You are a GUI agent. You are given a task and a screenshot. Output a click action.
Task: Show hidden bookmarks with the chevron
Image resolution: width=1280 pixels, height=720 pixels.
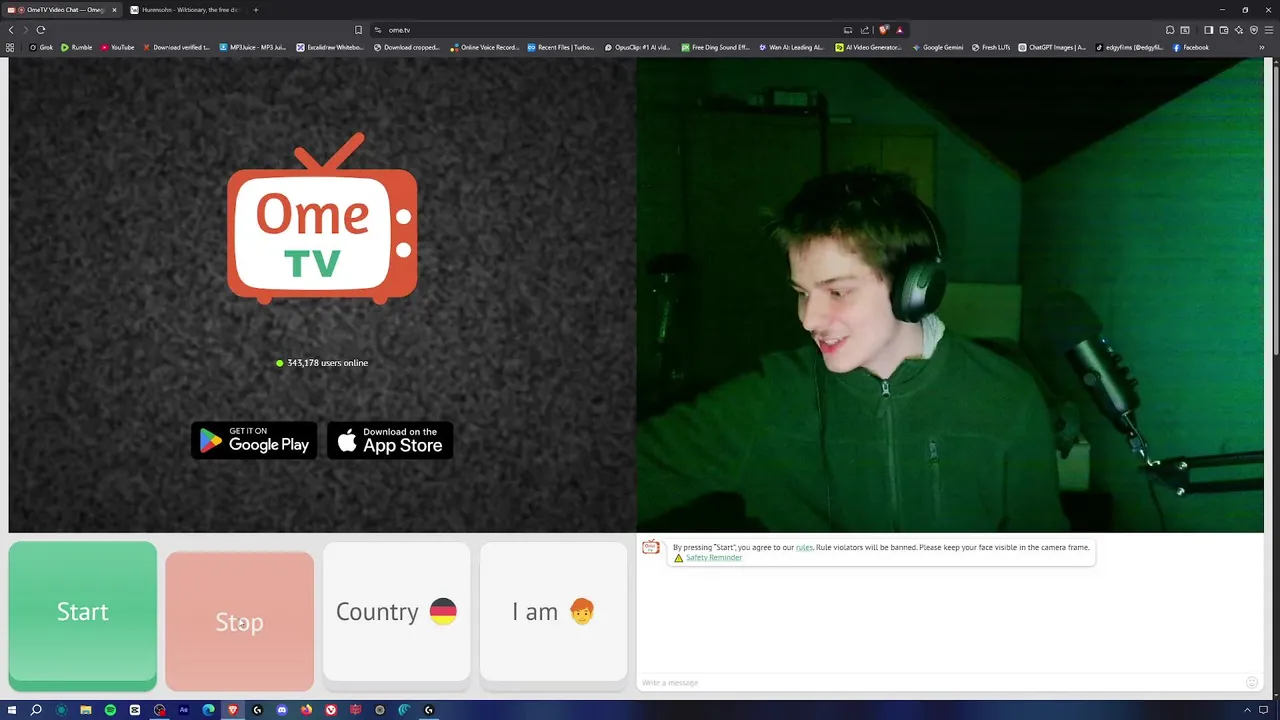(x=1263, y=47)
